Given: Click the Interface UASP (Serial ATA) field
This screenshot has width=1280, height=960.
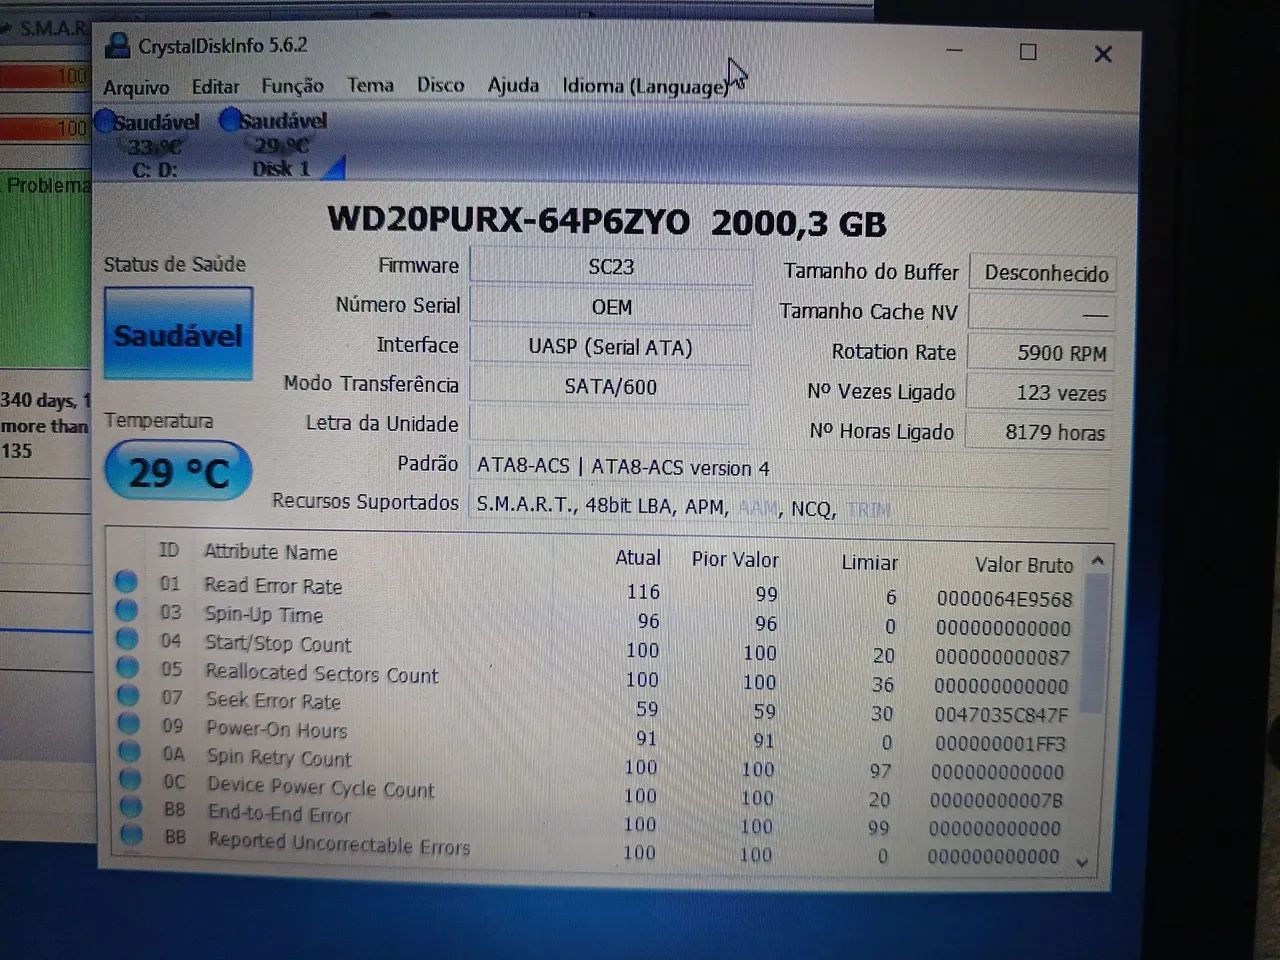Looking at the screenshot, I should click(610, 346).
